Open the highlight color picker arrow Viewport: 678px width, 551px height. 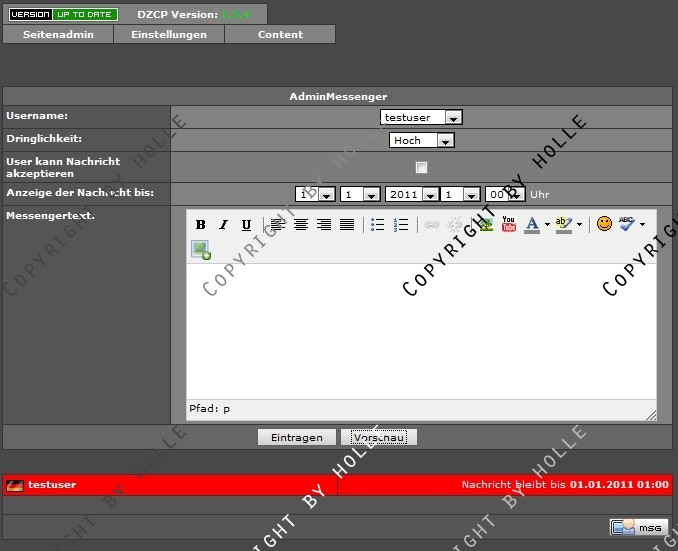[x=579, y=224]
